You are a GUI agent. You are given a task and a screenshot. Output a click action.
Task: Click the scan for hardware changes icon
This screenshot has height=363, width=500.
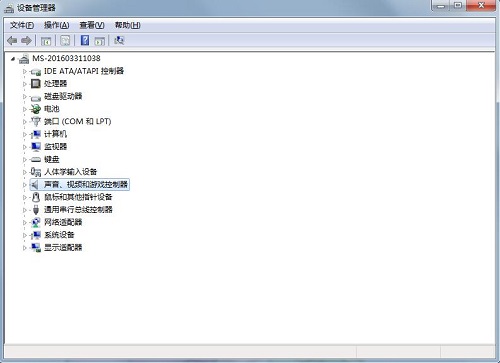click(x=119, y=40)
